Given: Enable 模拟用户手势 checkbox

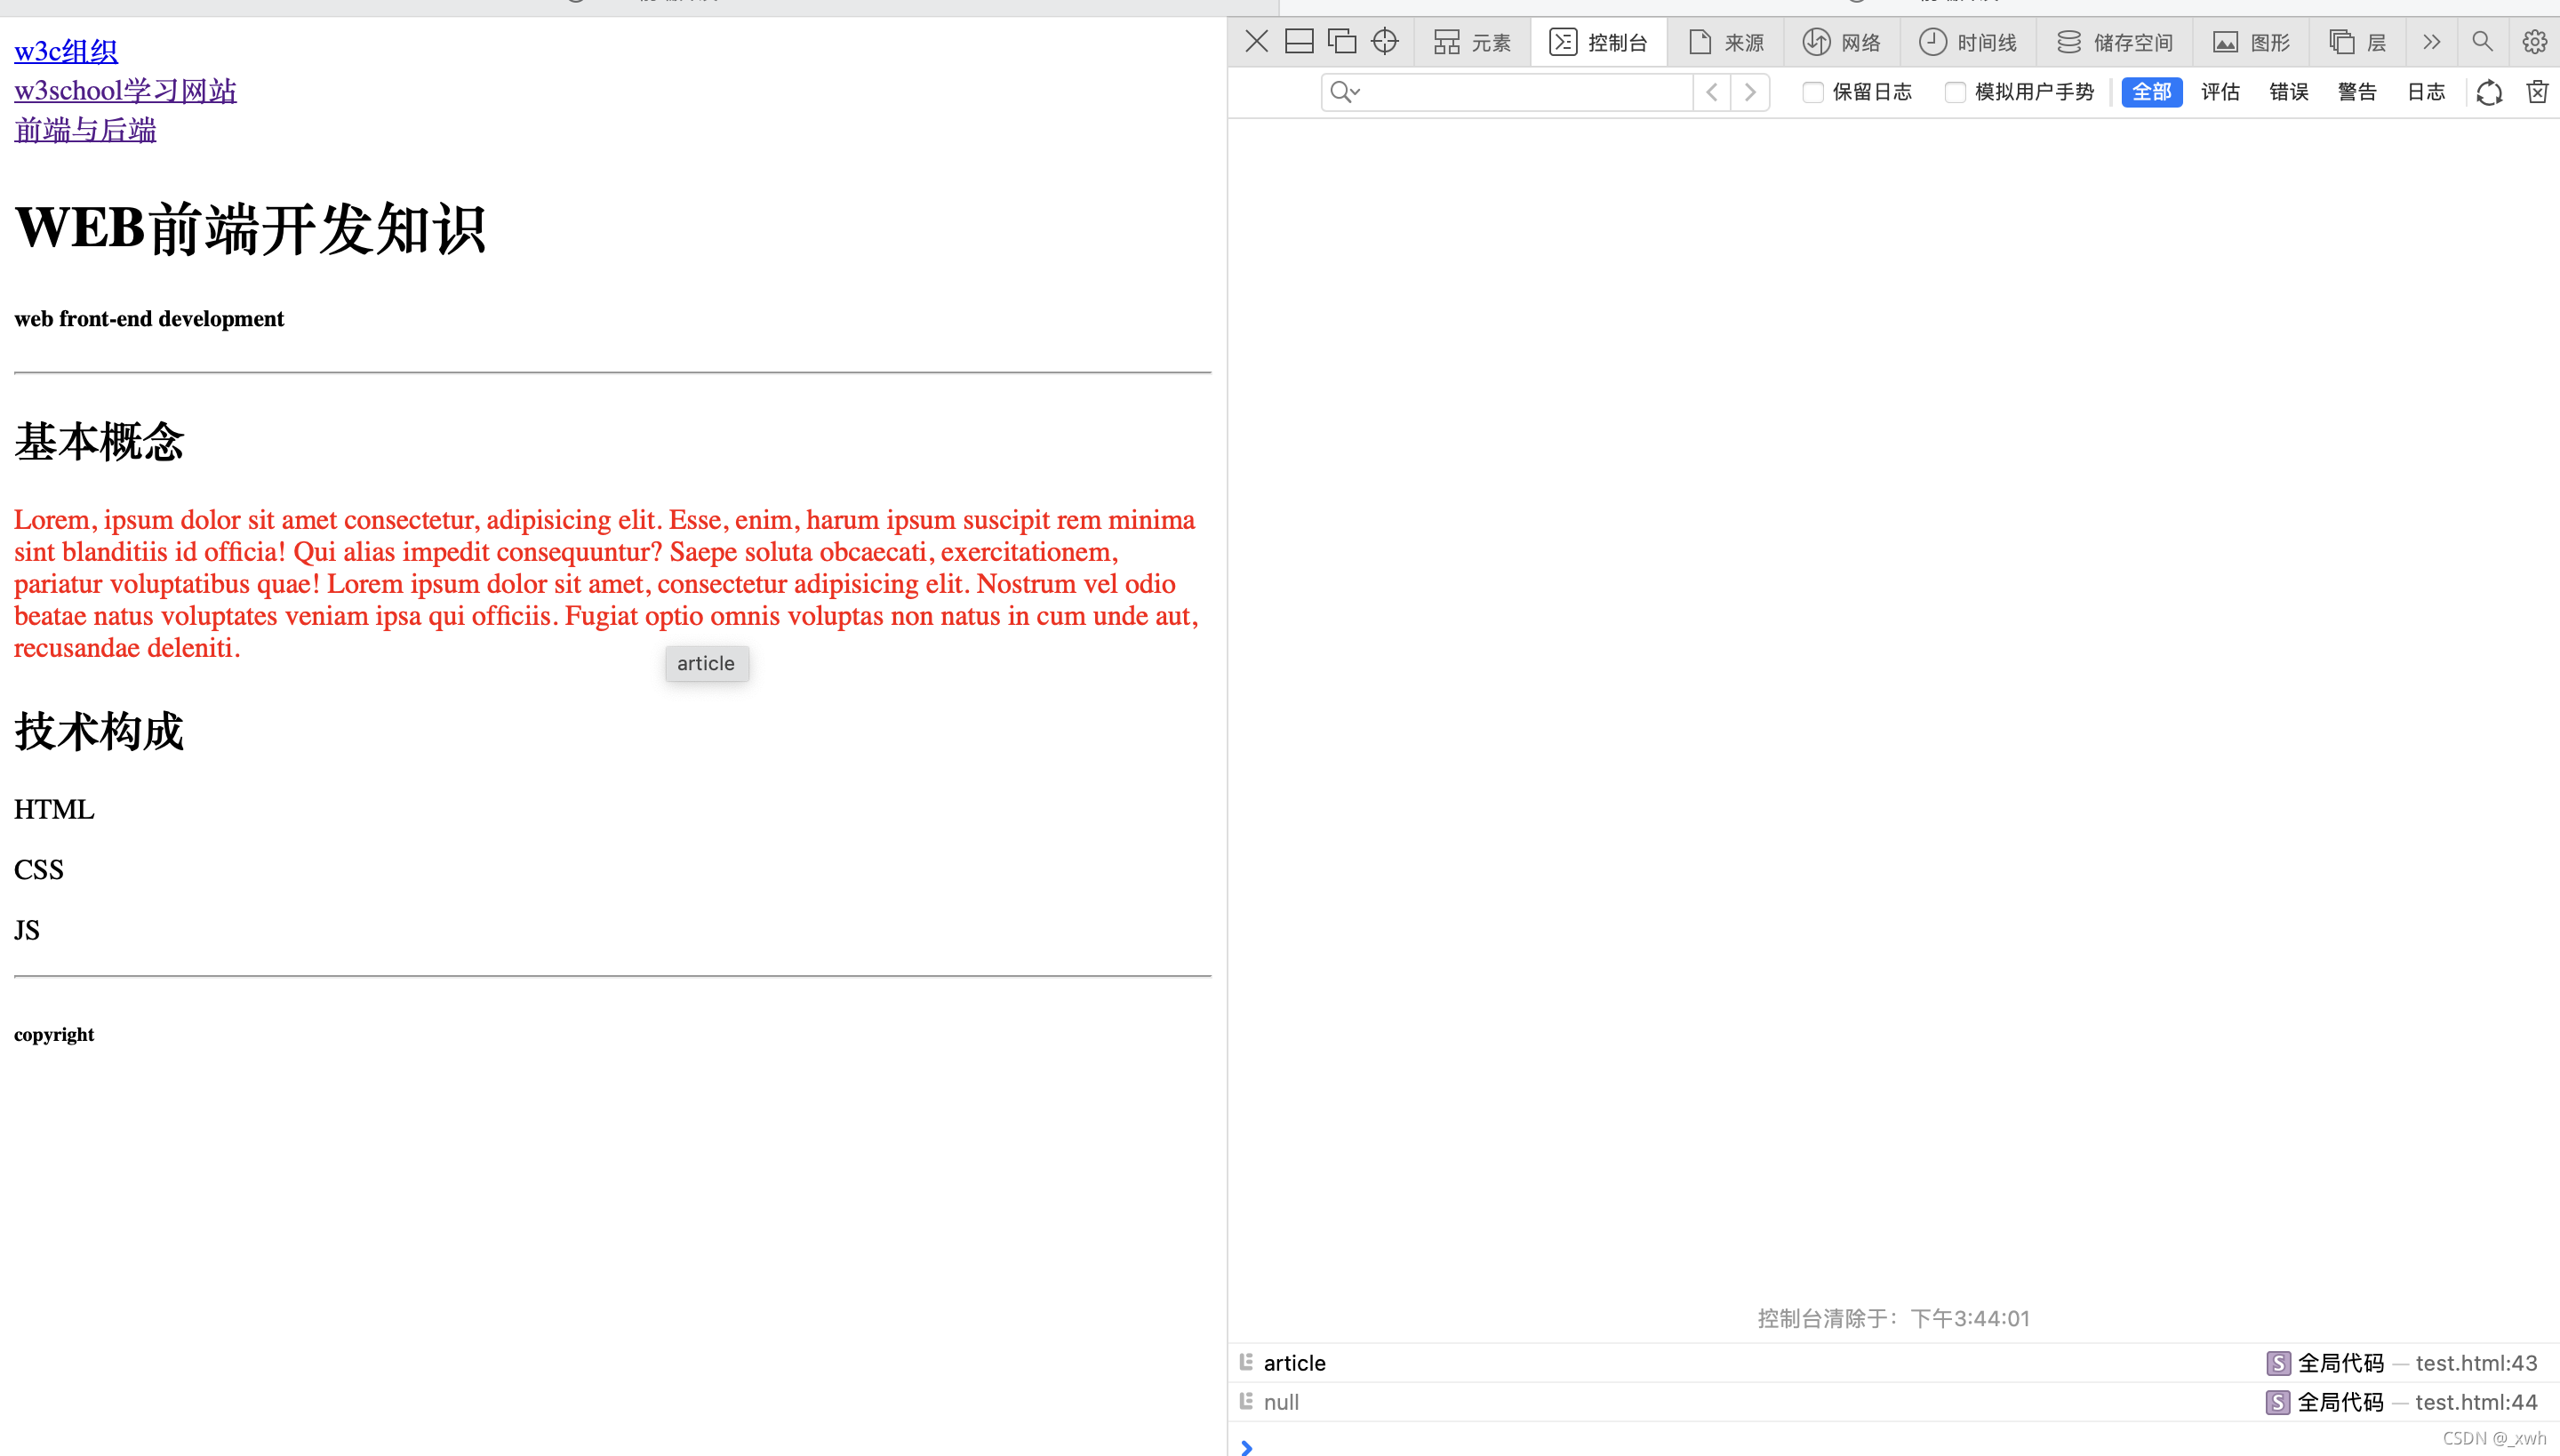Looking at the screenshot, I should point(1954,92).
